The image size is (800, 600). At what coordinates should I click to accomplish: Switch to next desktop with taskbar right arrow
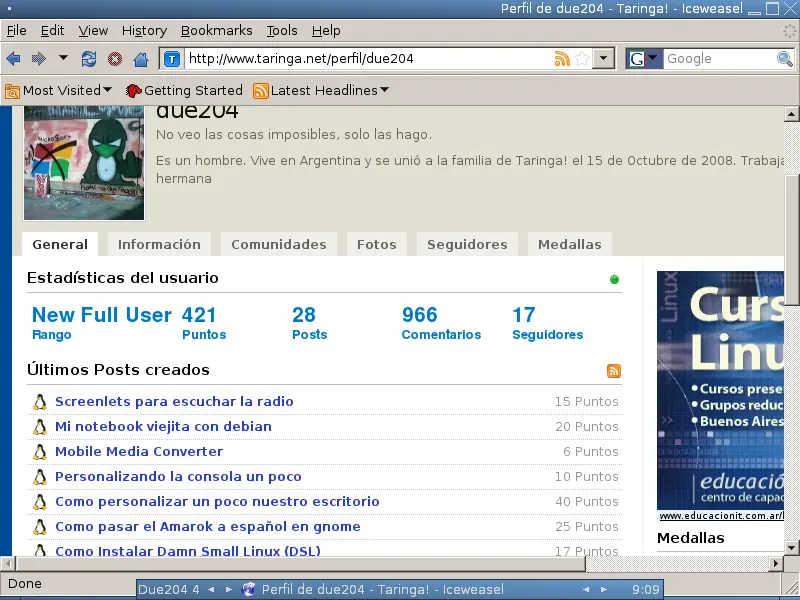(229, 590)
